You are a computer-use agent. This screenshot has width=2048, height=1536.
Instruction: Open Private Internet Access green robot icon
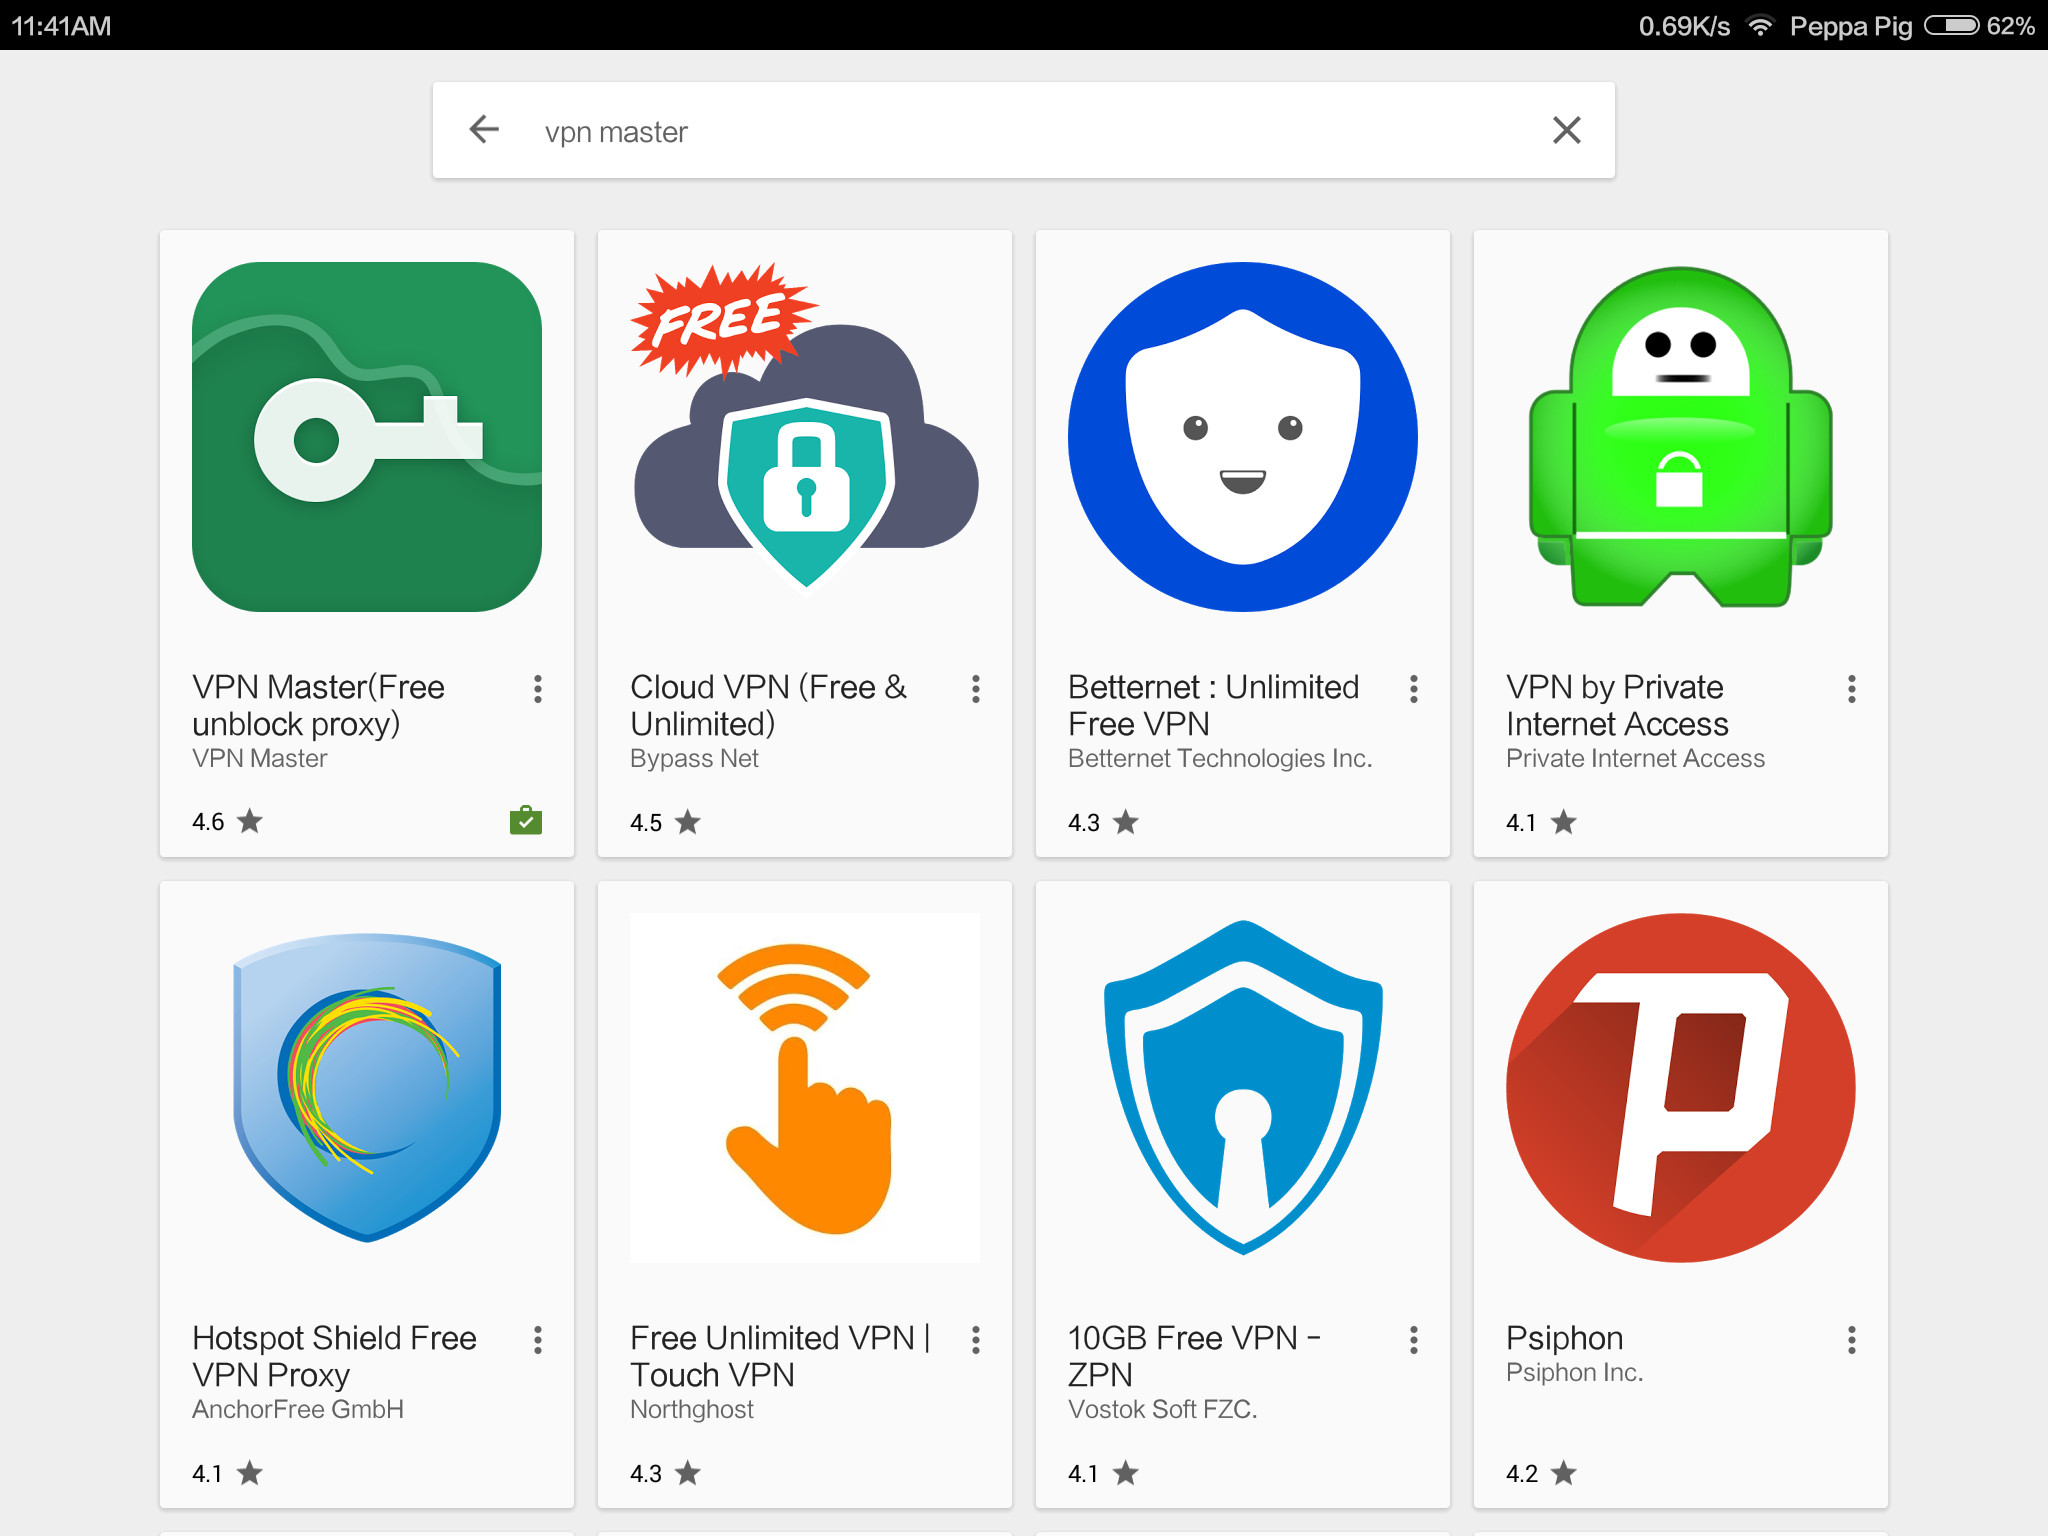pos(1681,437)
